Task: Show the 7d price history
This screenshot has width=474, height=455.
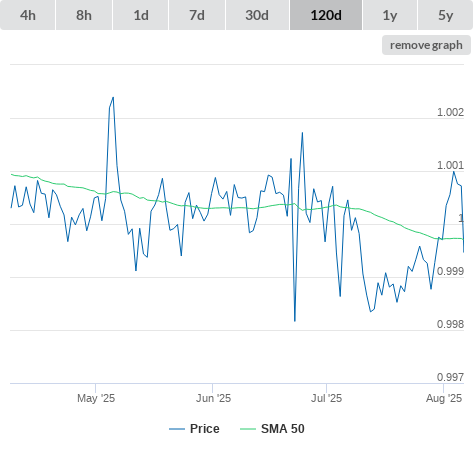Action: [197, 15]
